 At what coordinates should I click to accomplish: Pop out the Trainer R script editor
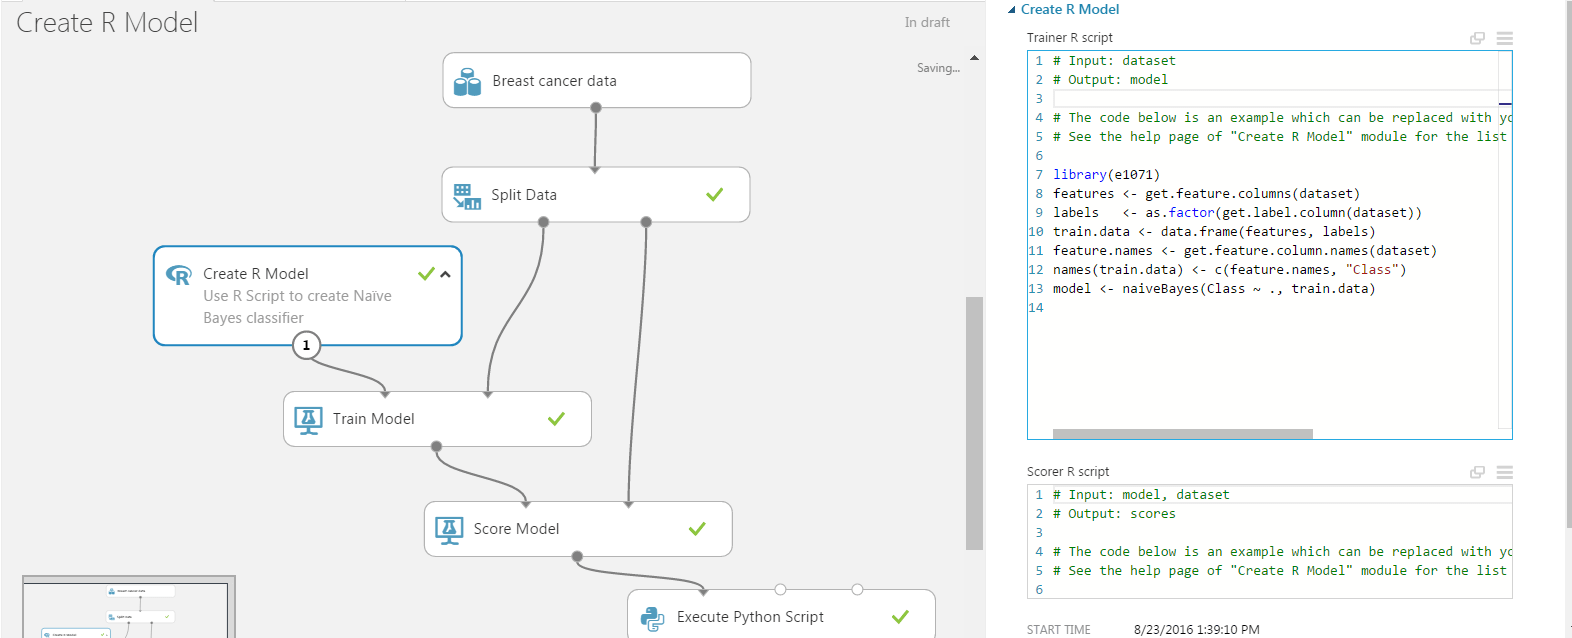click(1477, 38)
